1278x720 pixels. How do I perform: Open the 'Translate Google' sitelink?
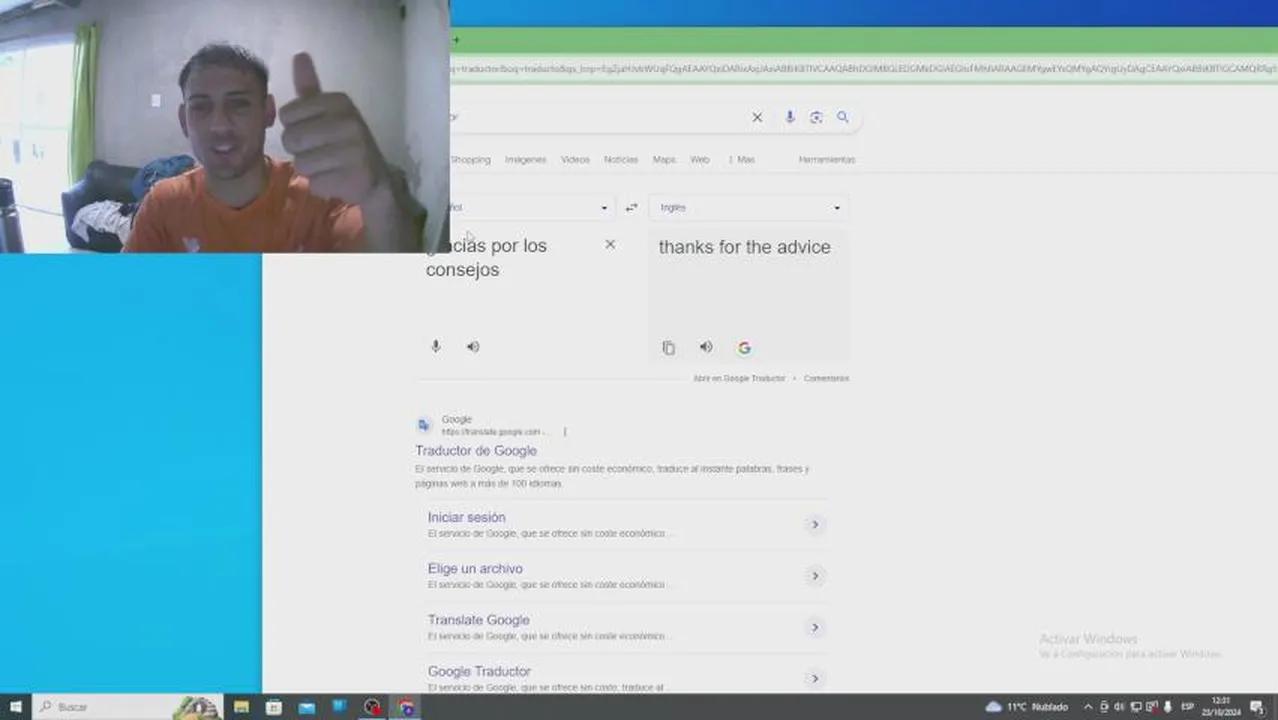(478, 620)
